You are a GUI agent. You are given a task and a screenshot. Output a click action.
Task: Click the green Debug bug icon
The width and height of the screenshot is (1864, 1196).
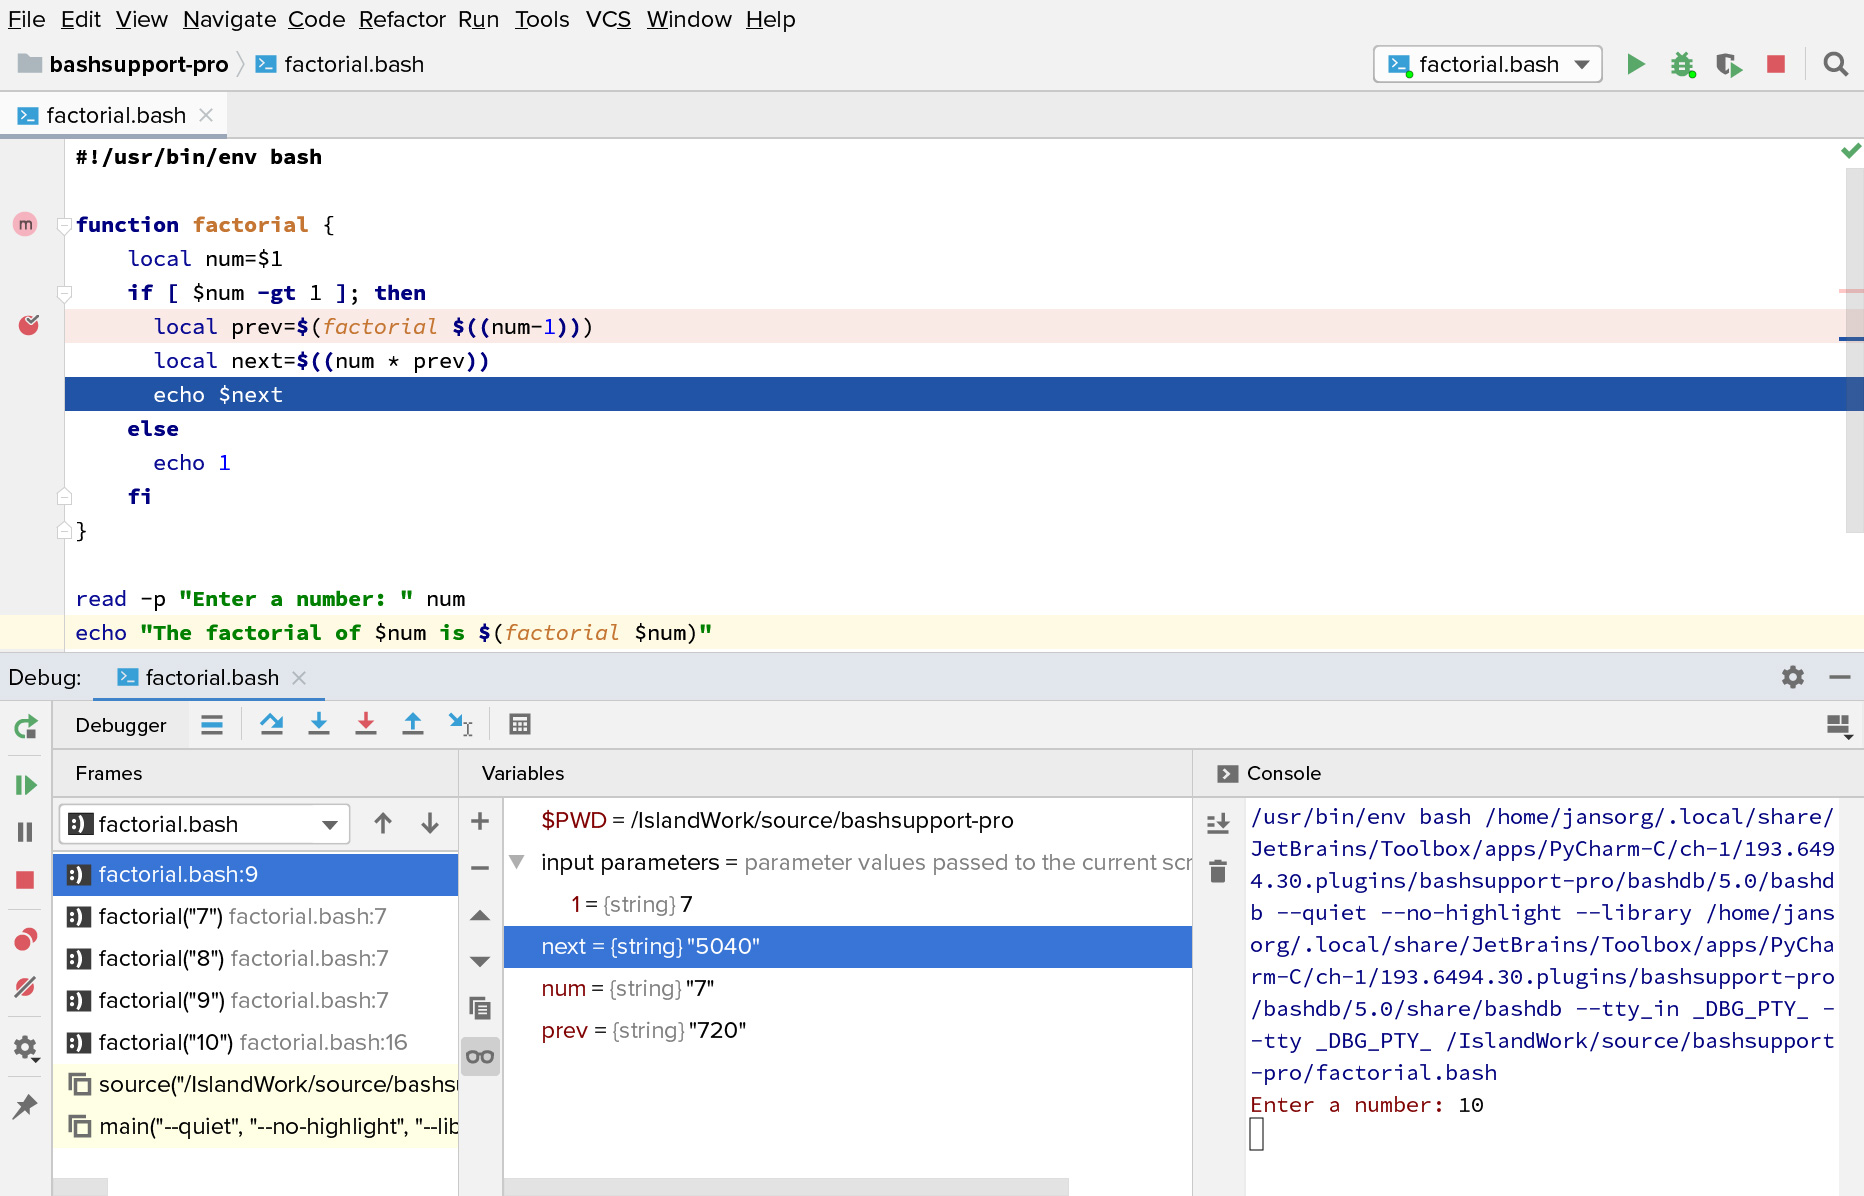coord(1682,65)
